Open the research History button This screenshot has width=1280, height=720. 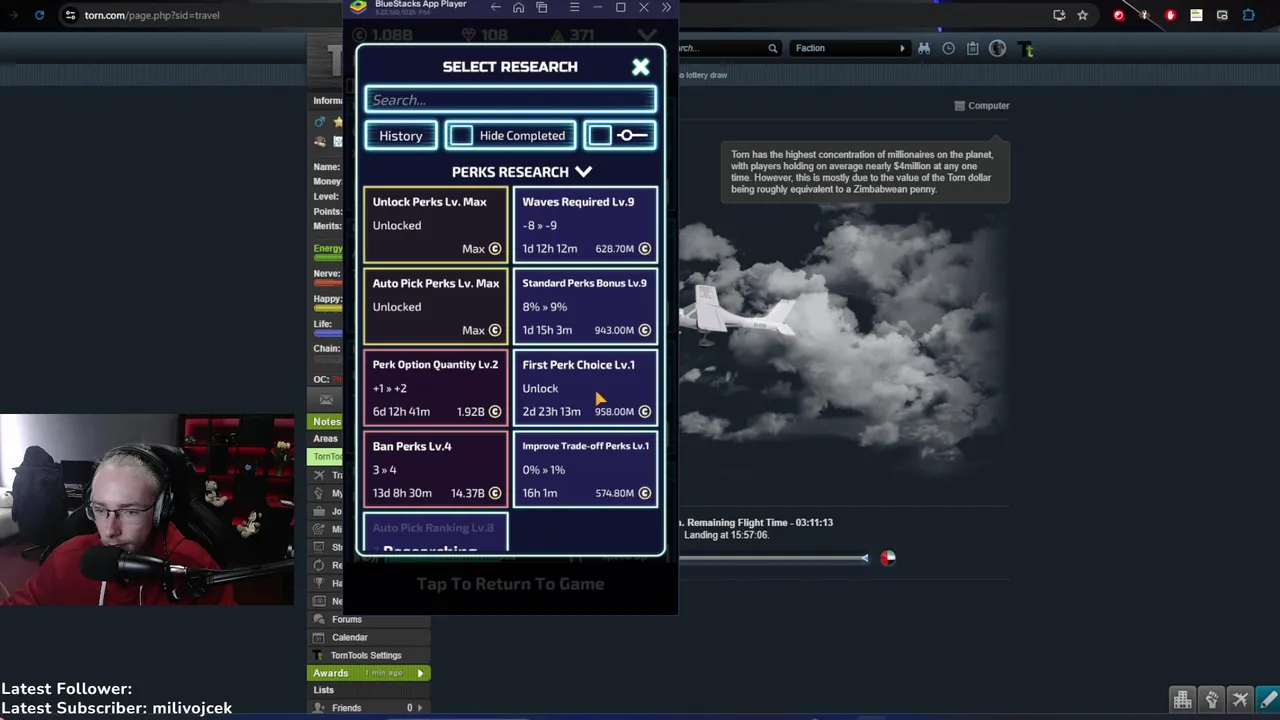pyautogui.click(x=401, y=135)
